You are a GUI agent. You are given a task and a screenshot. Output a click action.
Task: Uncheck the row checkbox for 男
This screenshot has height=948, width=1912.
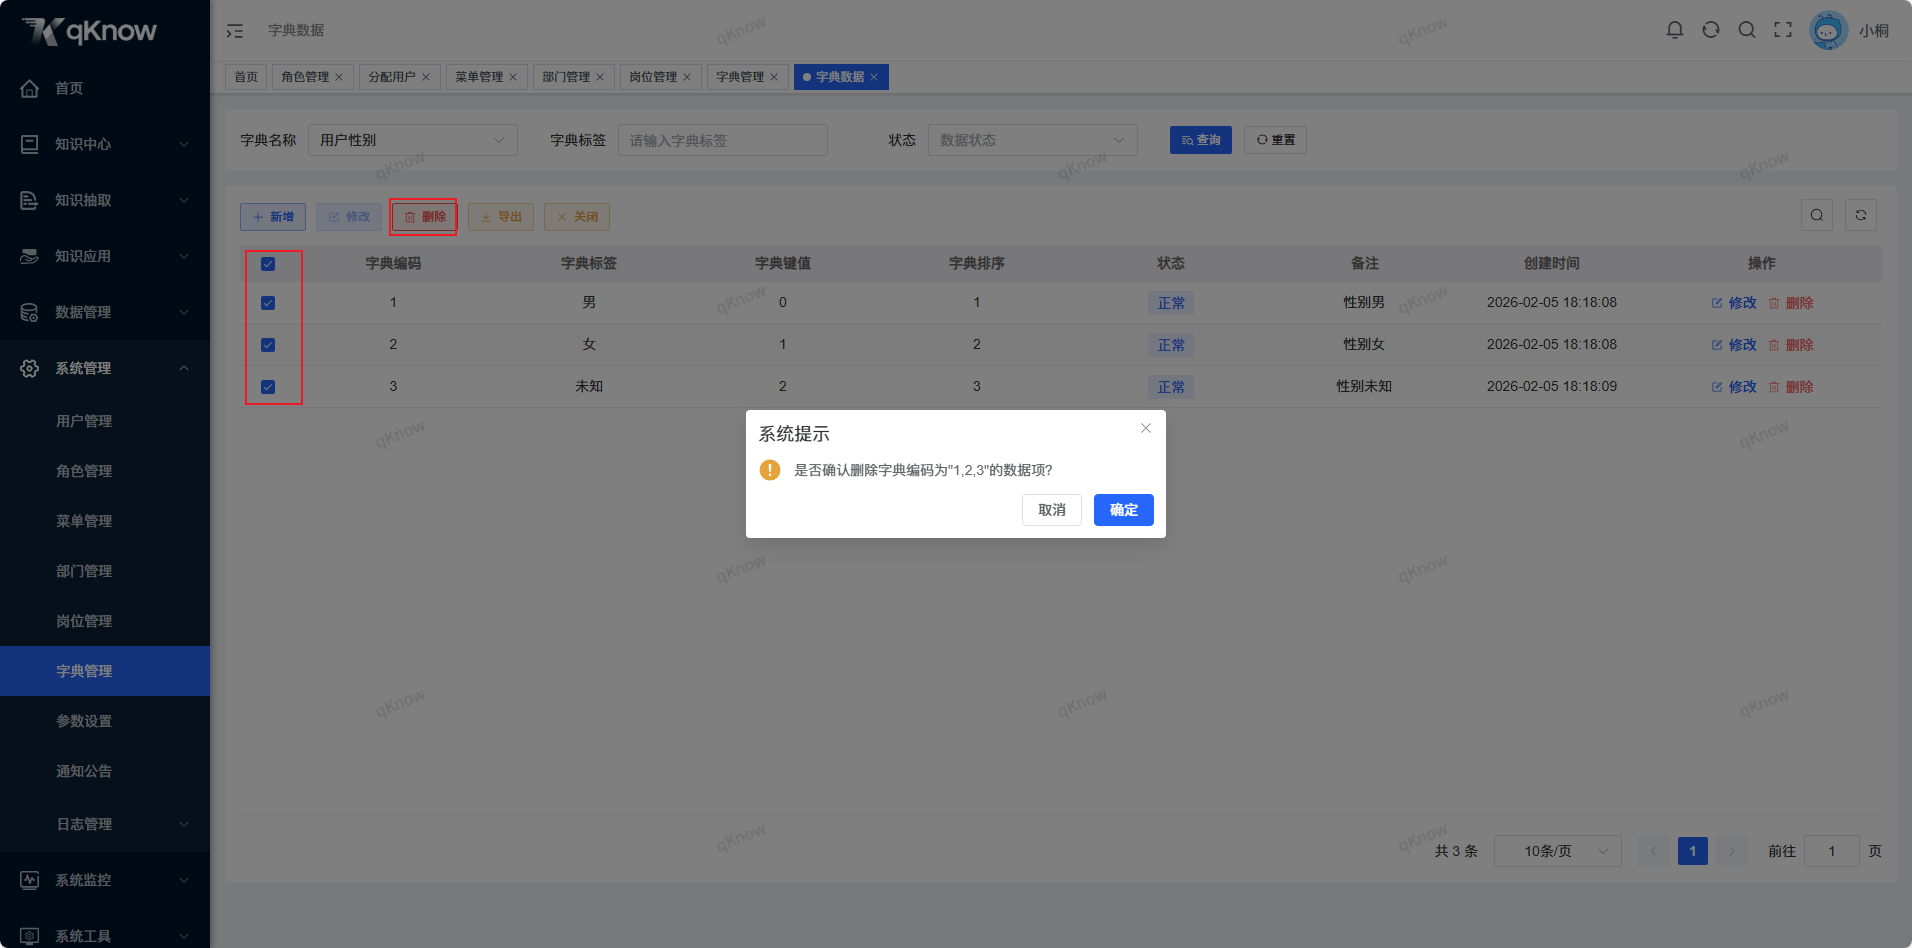pyautogui.click(x=268, y=303)
